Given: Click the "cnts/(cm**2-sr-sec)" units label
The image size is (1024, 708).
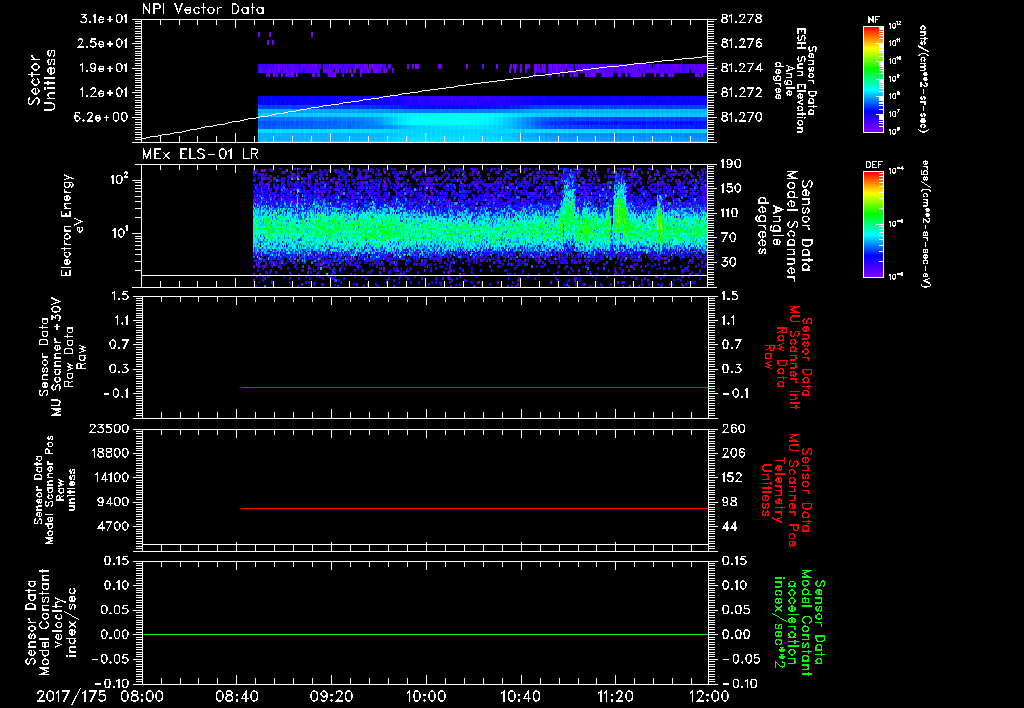Looking at the screenshot, I should click(x=923, y=79).
